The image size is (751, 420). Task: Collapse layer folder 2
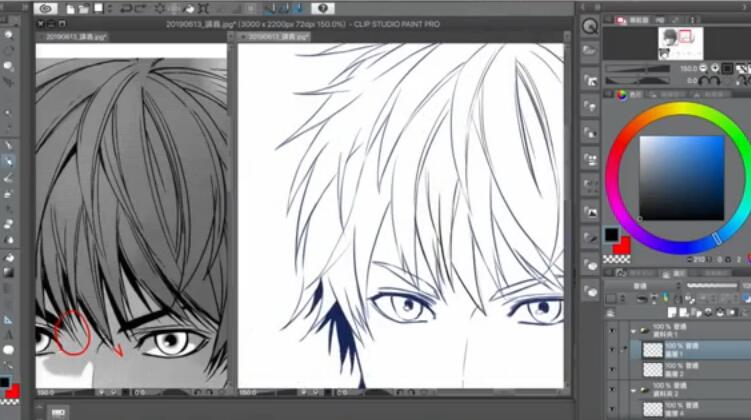point(633,390)
